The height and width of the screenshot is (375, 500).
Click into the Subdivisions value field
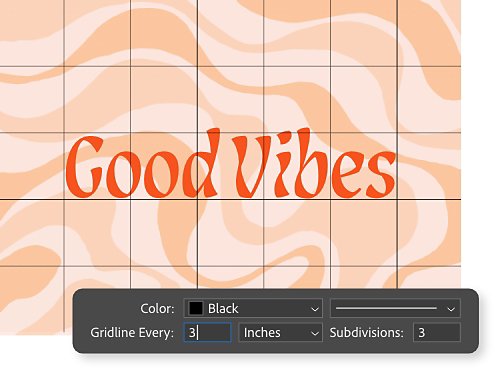[437, 332]
